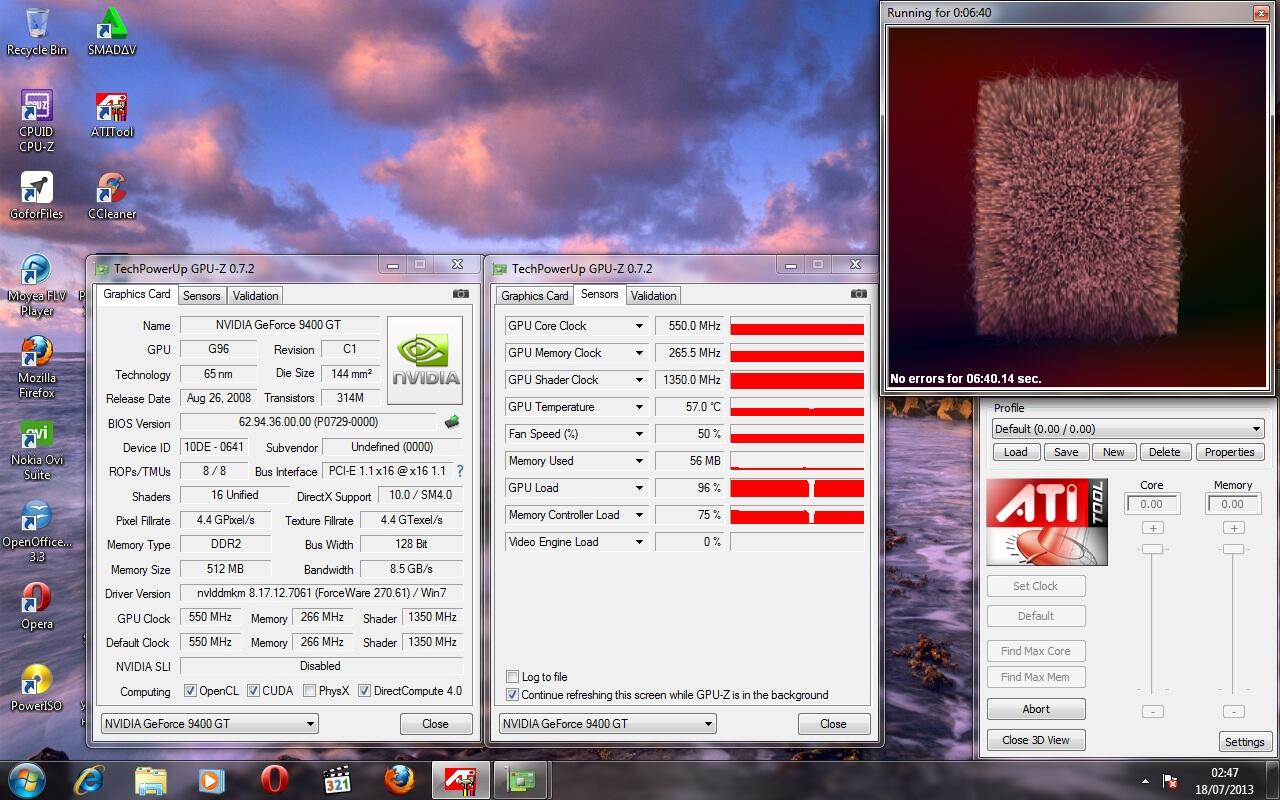Expand the Memory Used sensor dropdown
The width and height of the screenshot is (1280, 800).
point(639,461)
